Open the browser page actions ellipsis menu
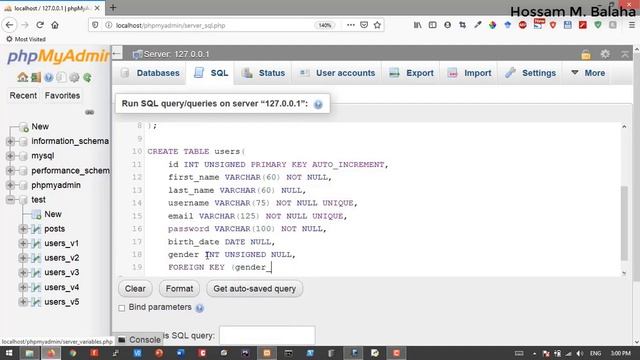This screenshot has width=640, height=360. tap(351, 25)
